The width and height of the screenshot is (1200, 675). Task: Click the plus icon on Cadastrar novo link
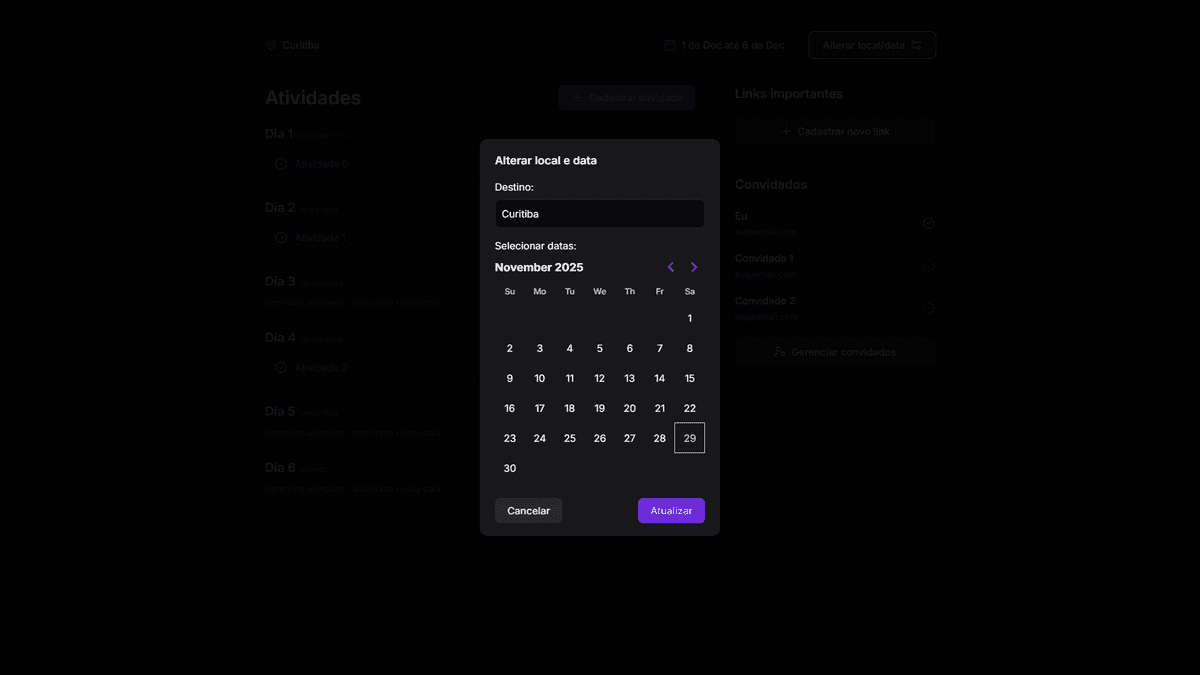785,131
